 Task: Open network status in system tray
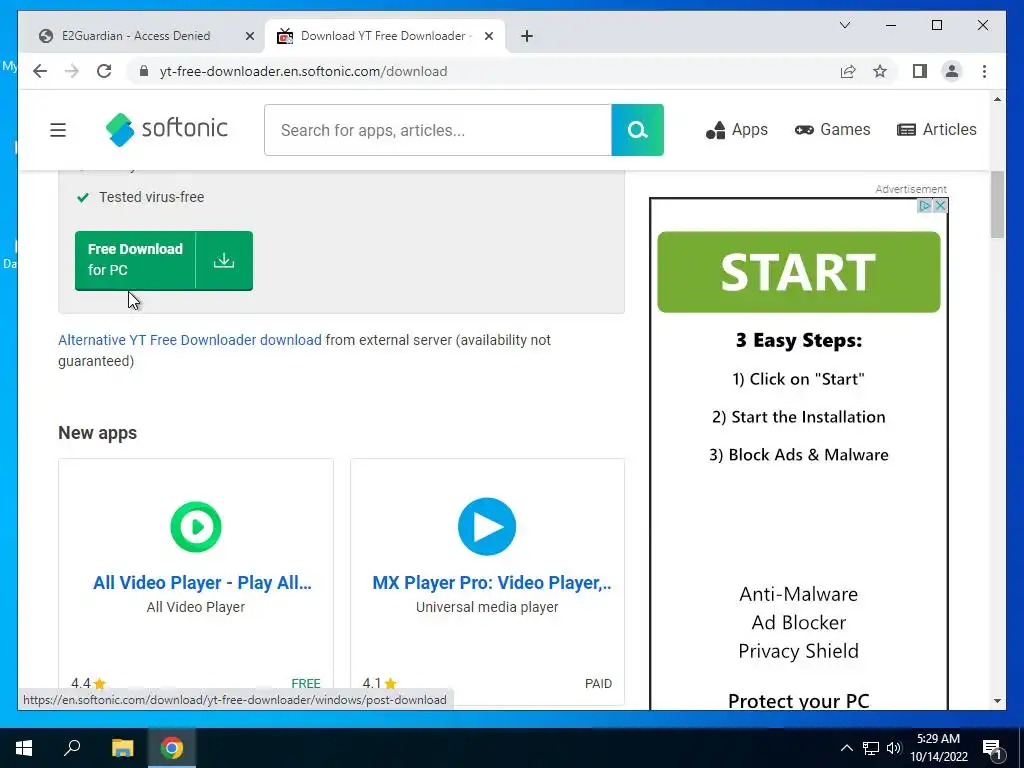871,748
